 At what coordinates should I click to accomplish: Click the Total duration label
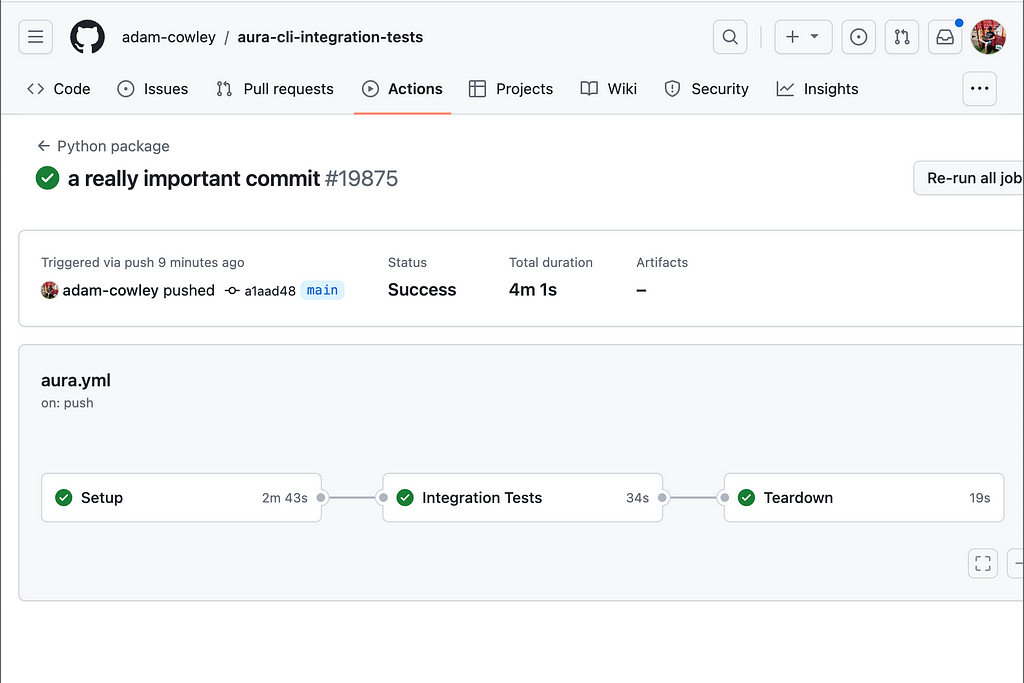(x=551, y=262)
